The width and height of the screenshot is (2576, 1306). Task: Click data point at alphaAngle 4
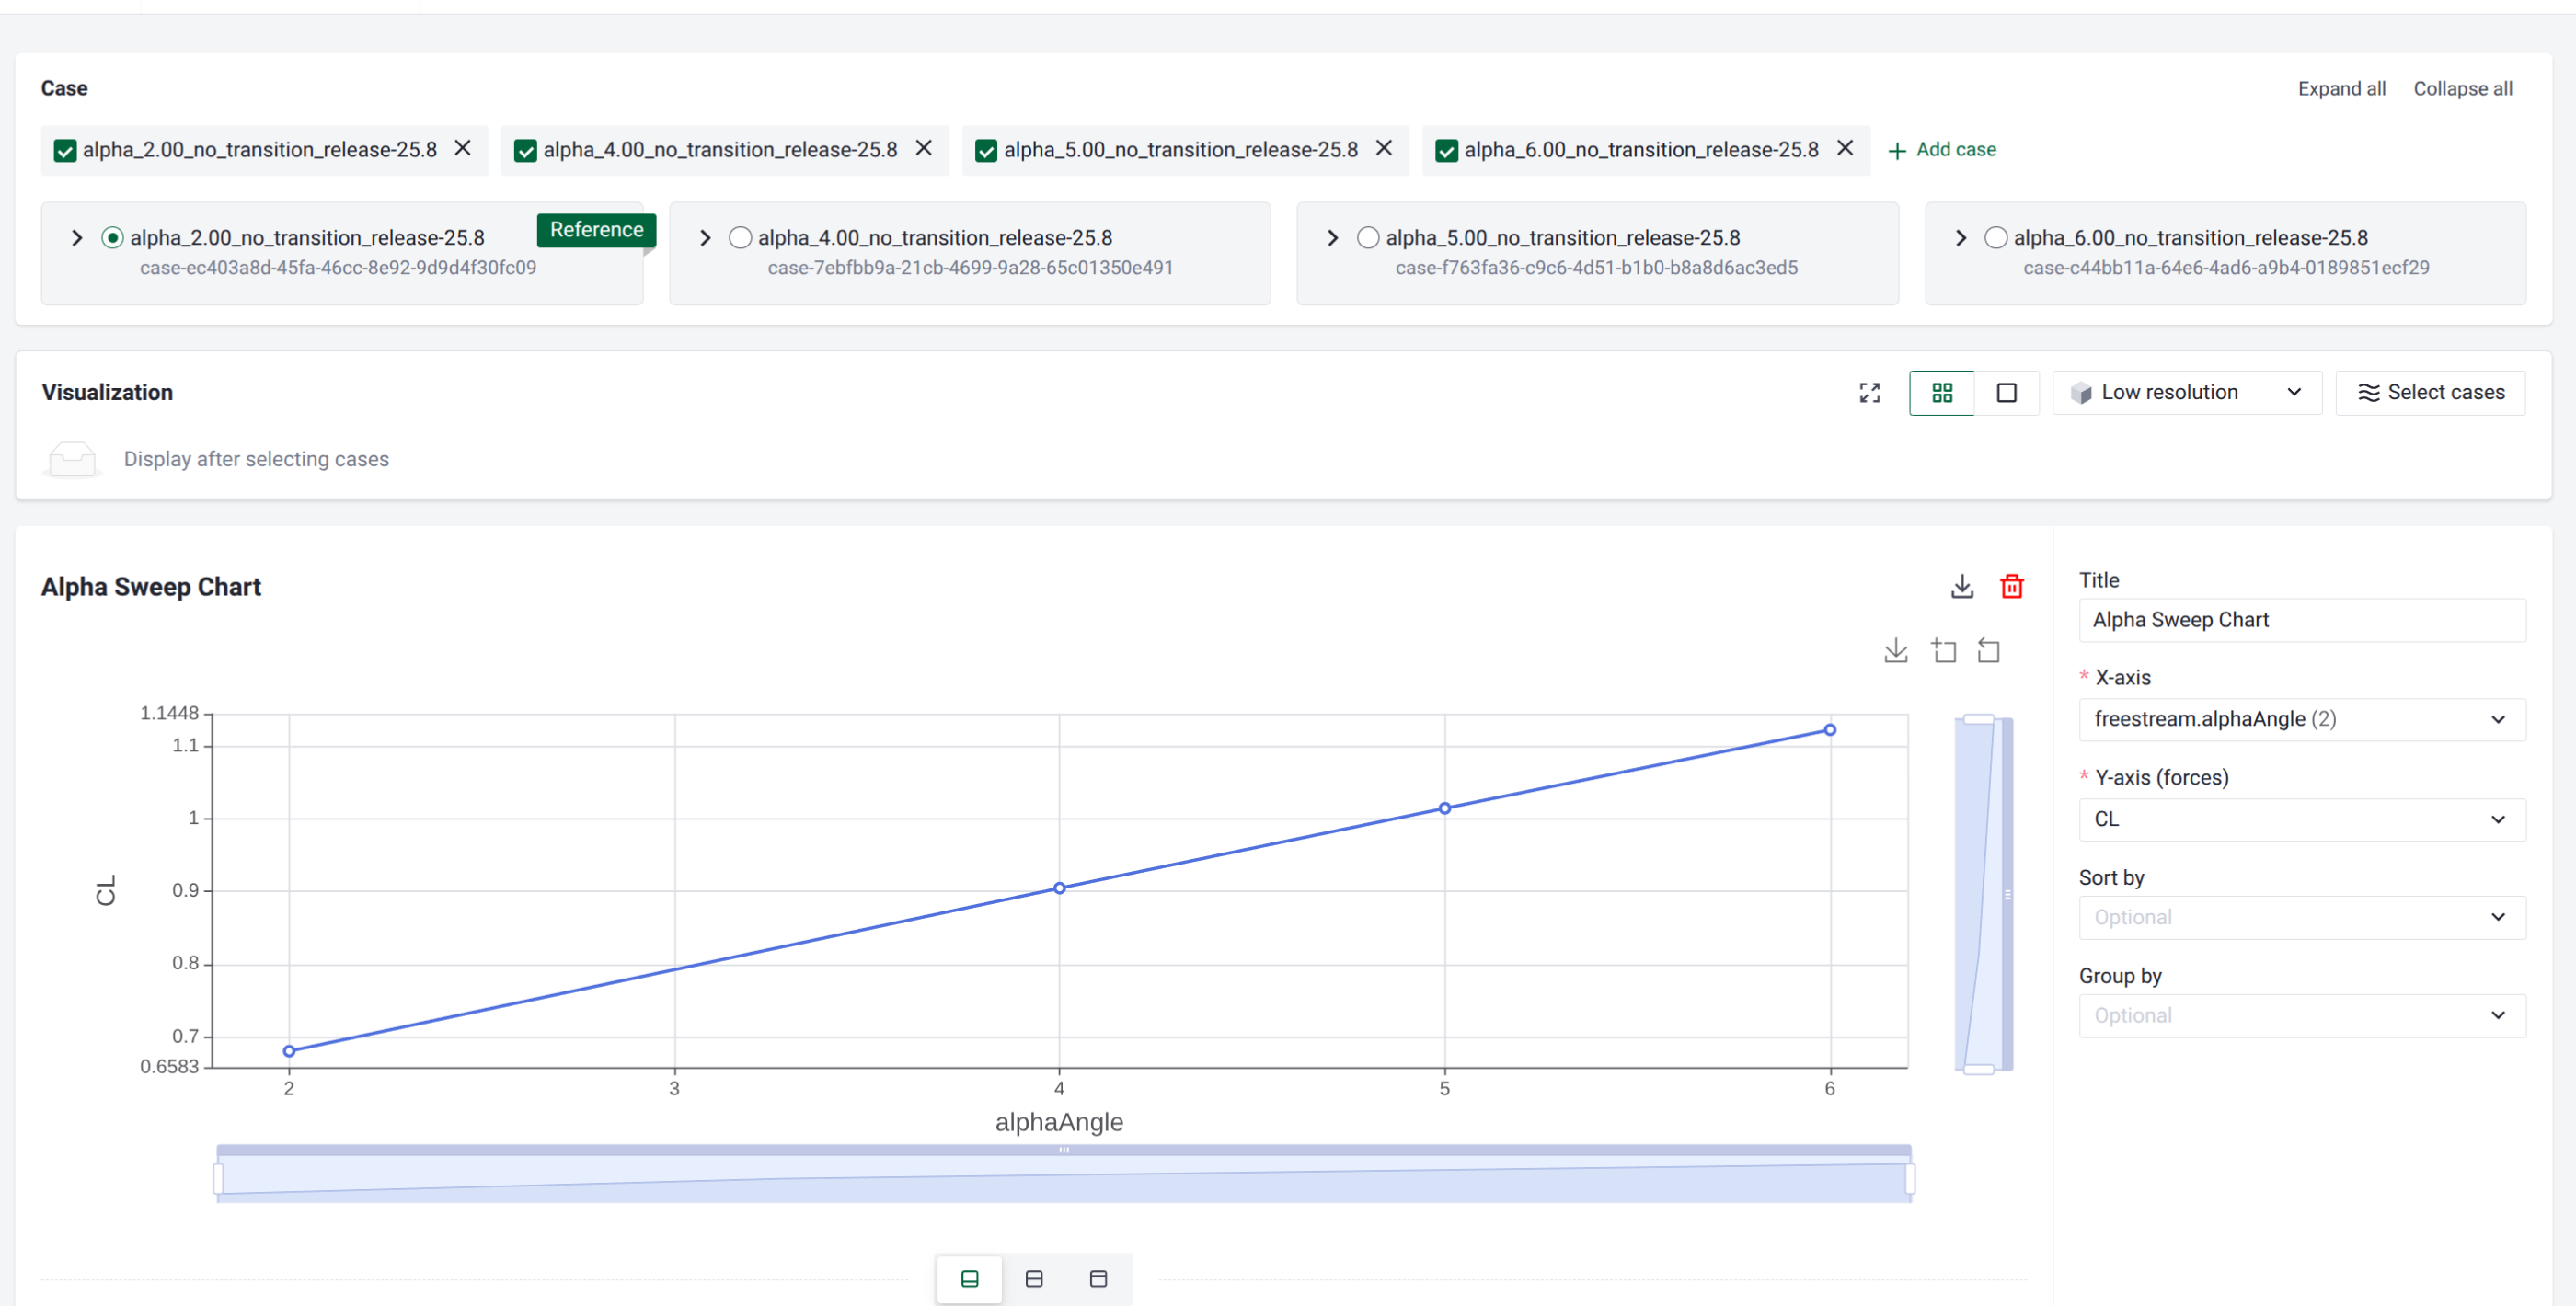coord(1059,889)
